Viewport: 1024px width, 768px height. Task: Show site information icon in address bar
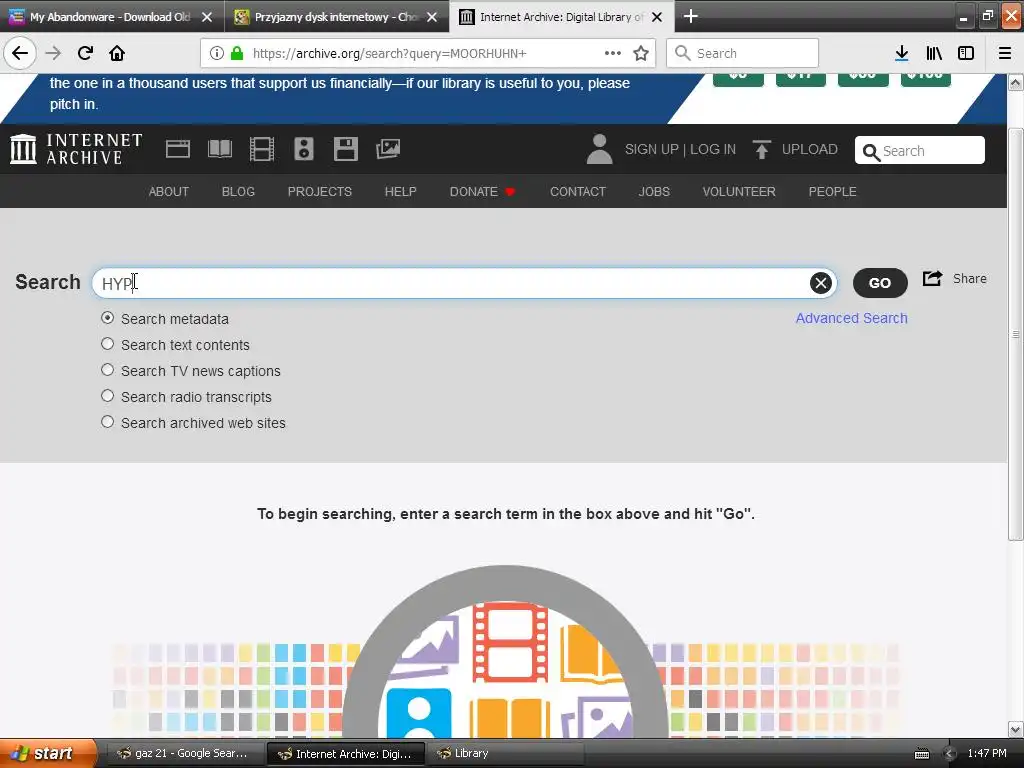tap(216, 53)
